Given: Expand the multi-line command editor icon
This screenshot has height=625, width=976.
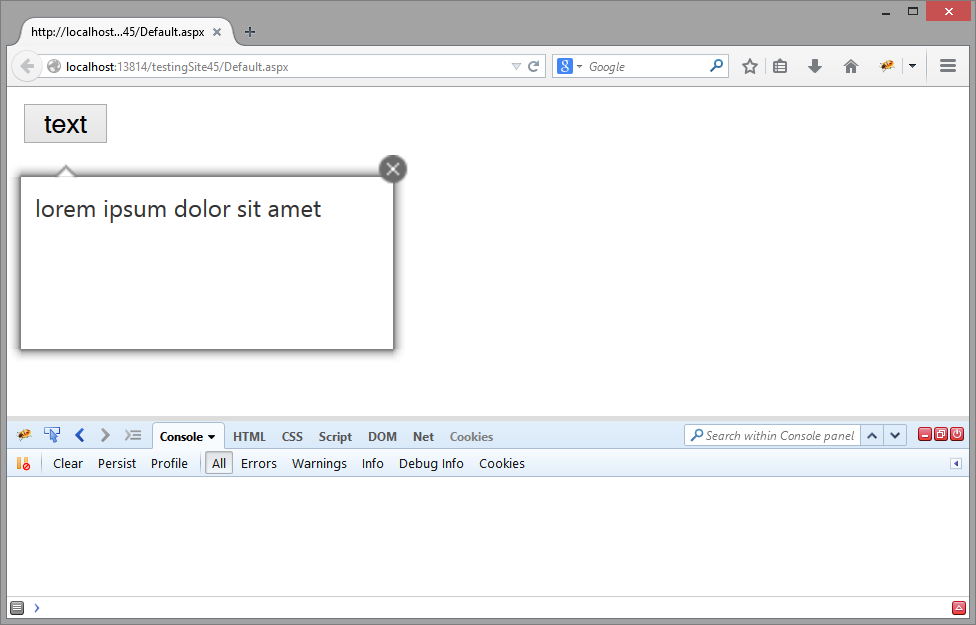Looking at the screenshot, I should [x=959, y=608].
